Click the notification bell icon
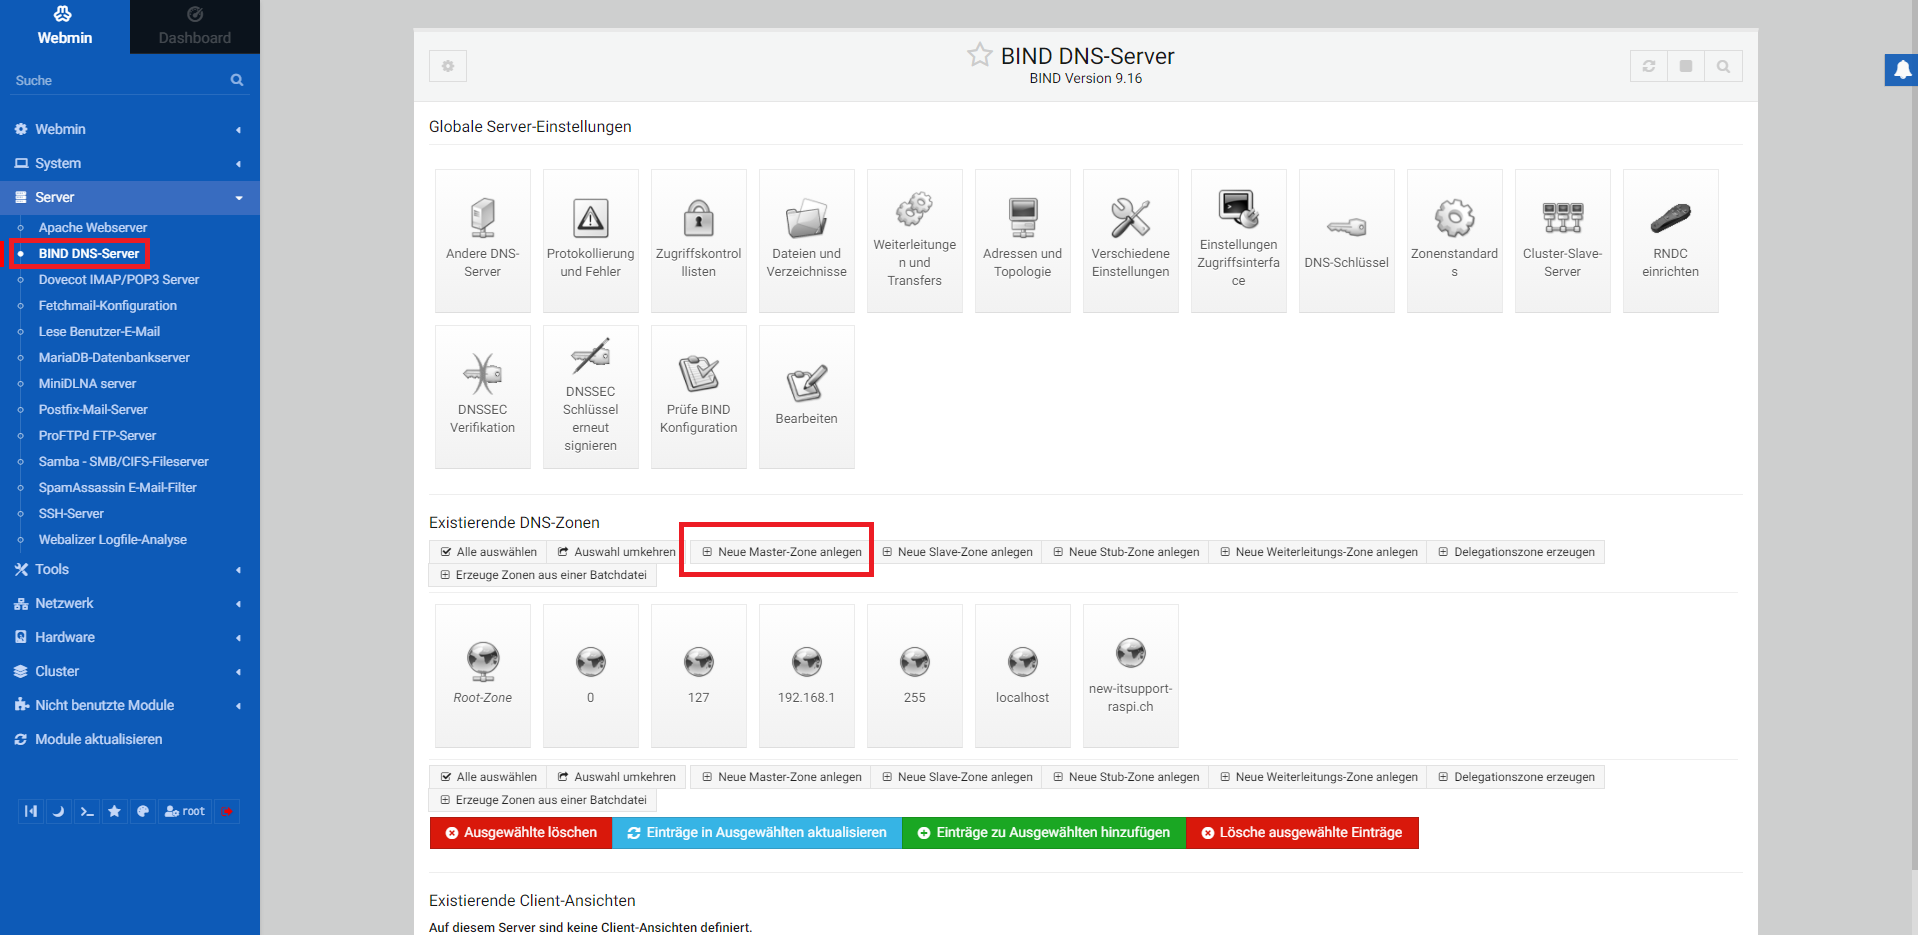The width and height of the screenshot is (1918, 935). (1902, 70)
